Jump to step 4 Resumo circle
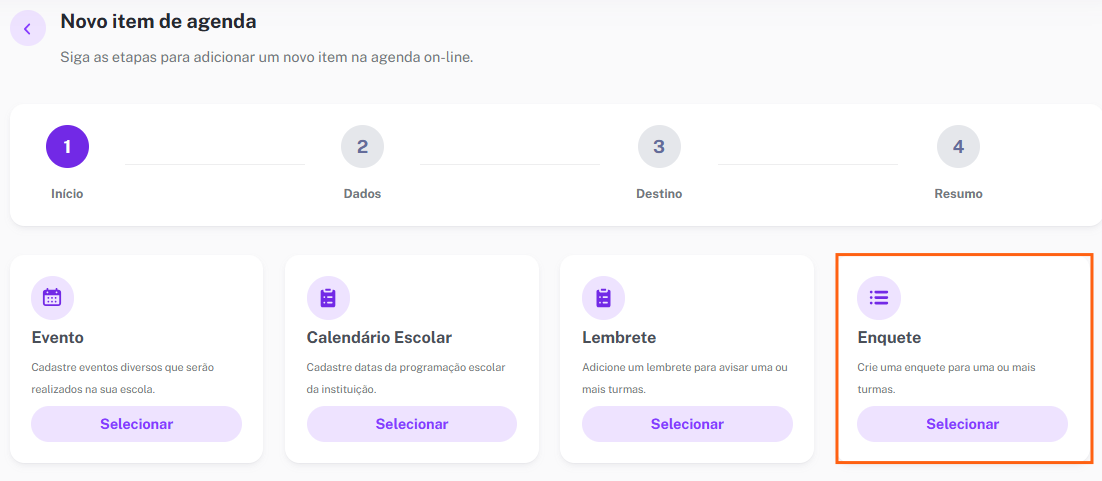Screen dimensions: 1102x481 [x=959, y=146]
